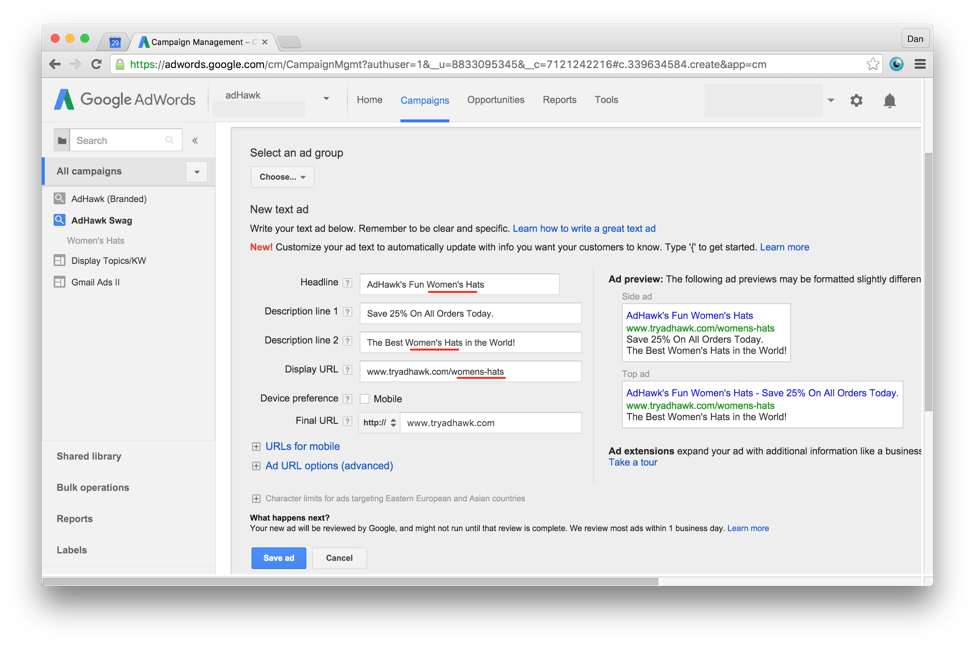This screenshot has width=975, height=646.
Task: Reload the page with refresh icon
Action: 96,64
